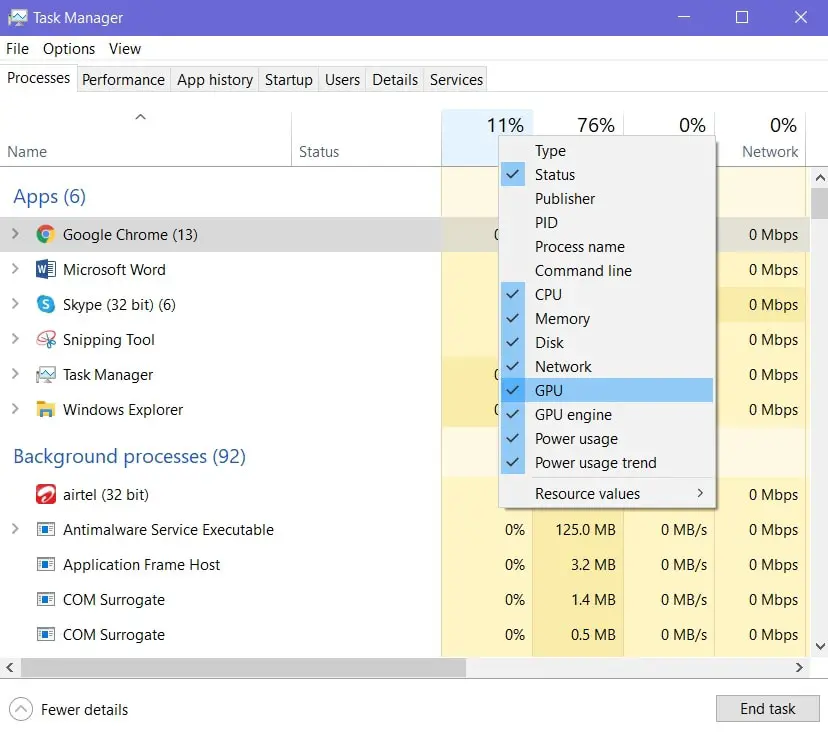
Task: Hide the Memory column
Action: coord(607,319)
